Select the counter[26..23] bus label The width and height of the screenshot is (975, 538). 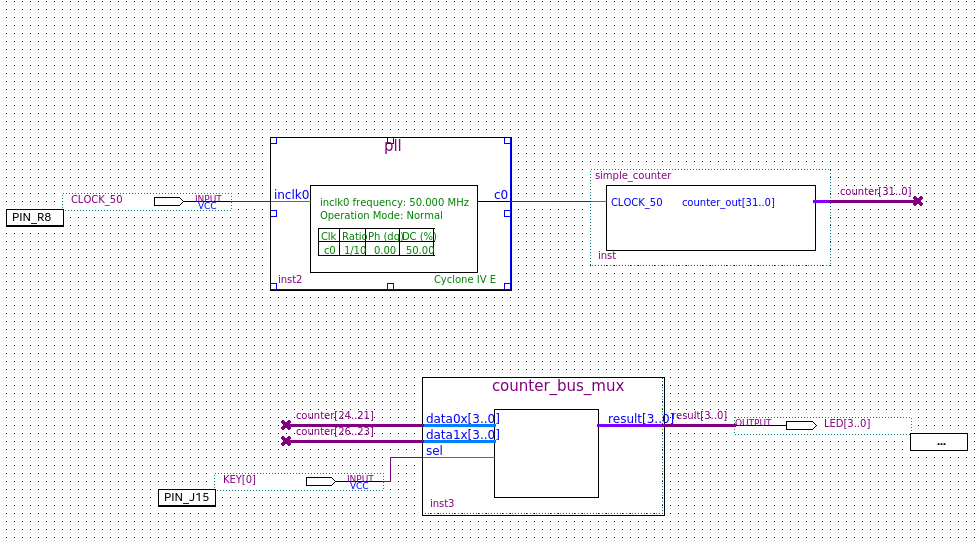tap(335, 431)
